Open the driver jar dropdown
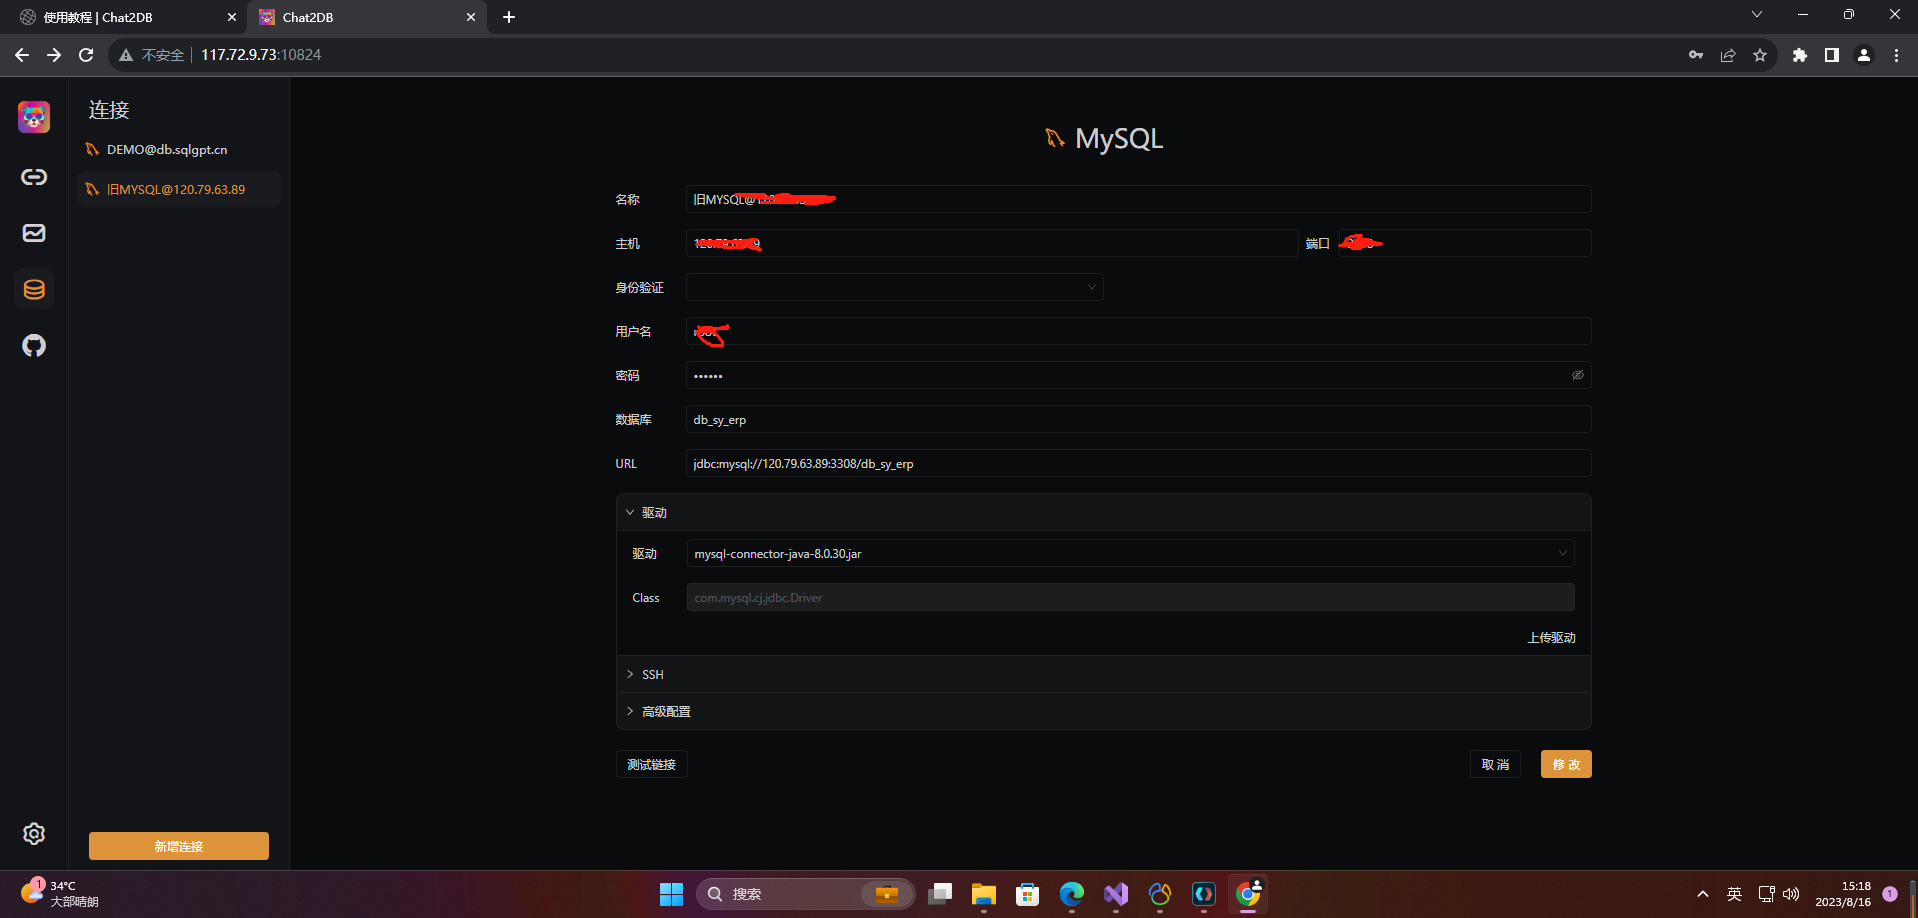Viewport: 1918px width, 918px height. pos(1130,553)
